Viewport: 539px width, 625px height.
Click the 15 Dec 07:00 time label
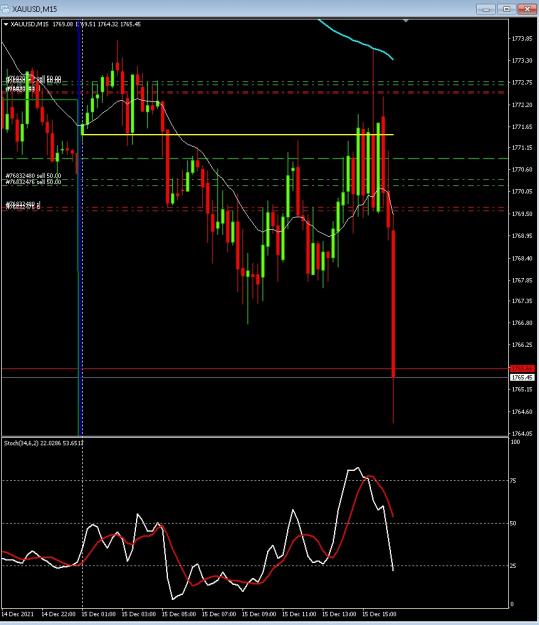(x=219, y=614)
